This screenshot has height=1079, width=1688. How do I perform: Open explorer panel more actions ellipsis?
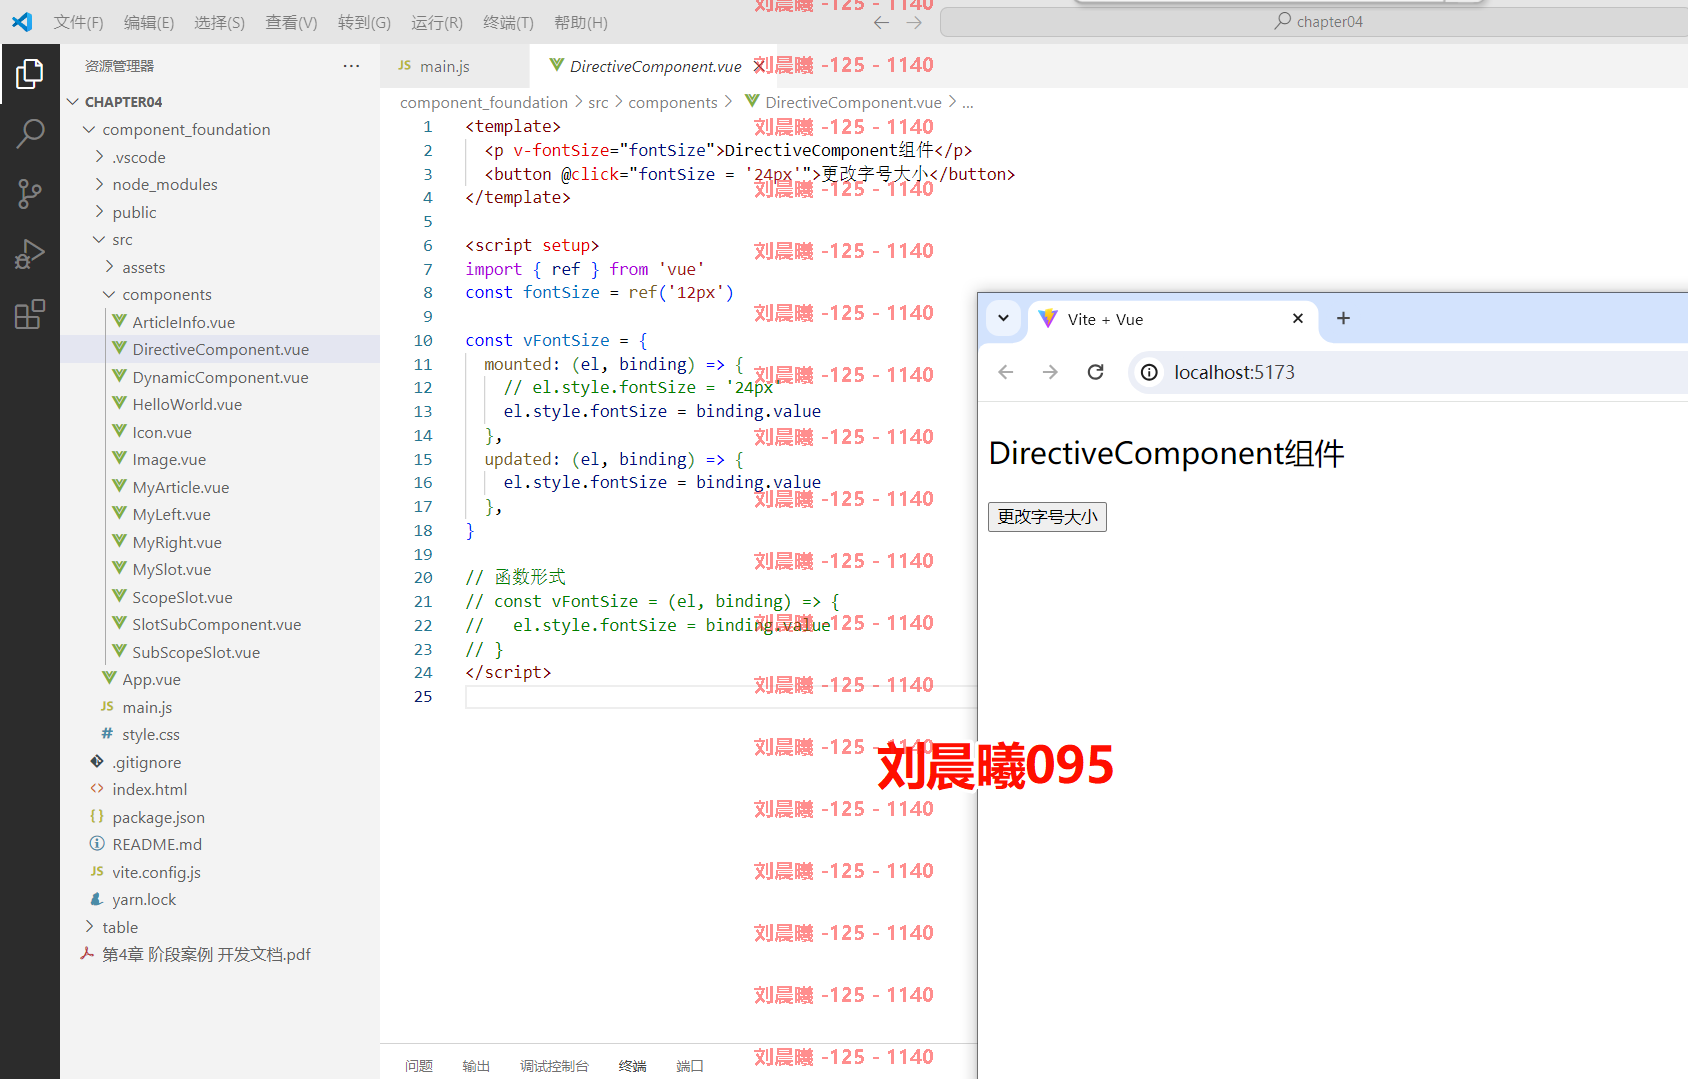point(351,66)
